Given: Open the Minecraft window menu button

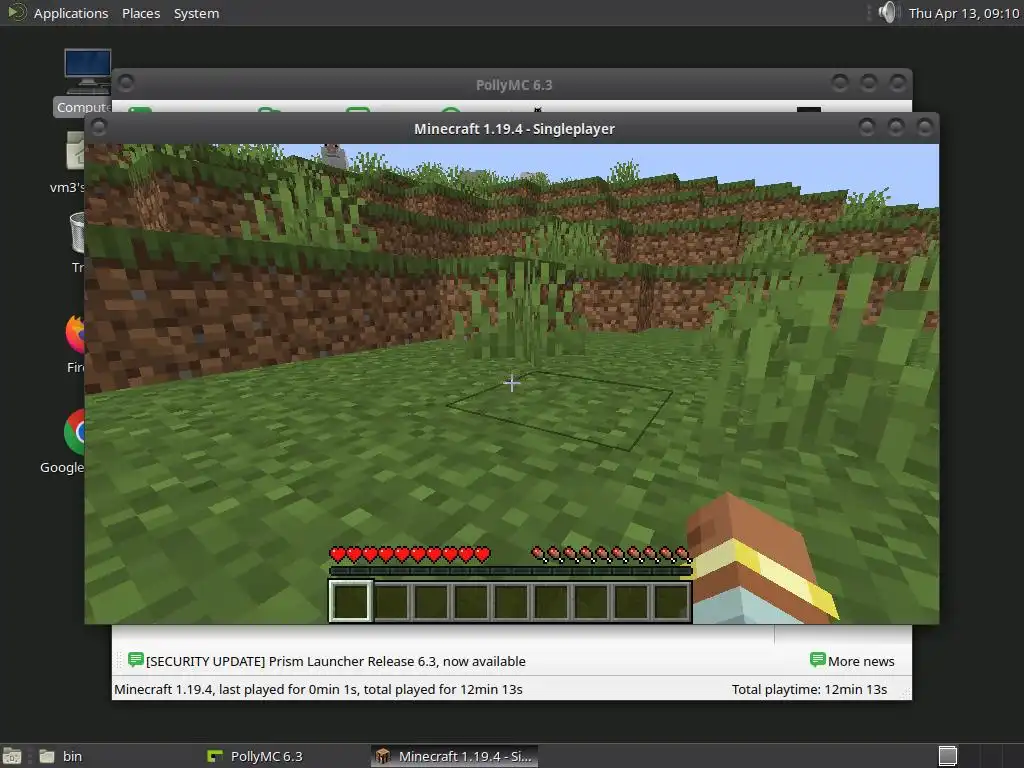Looking at the screenshot, I should (99, 128).
